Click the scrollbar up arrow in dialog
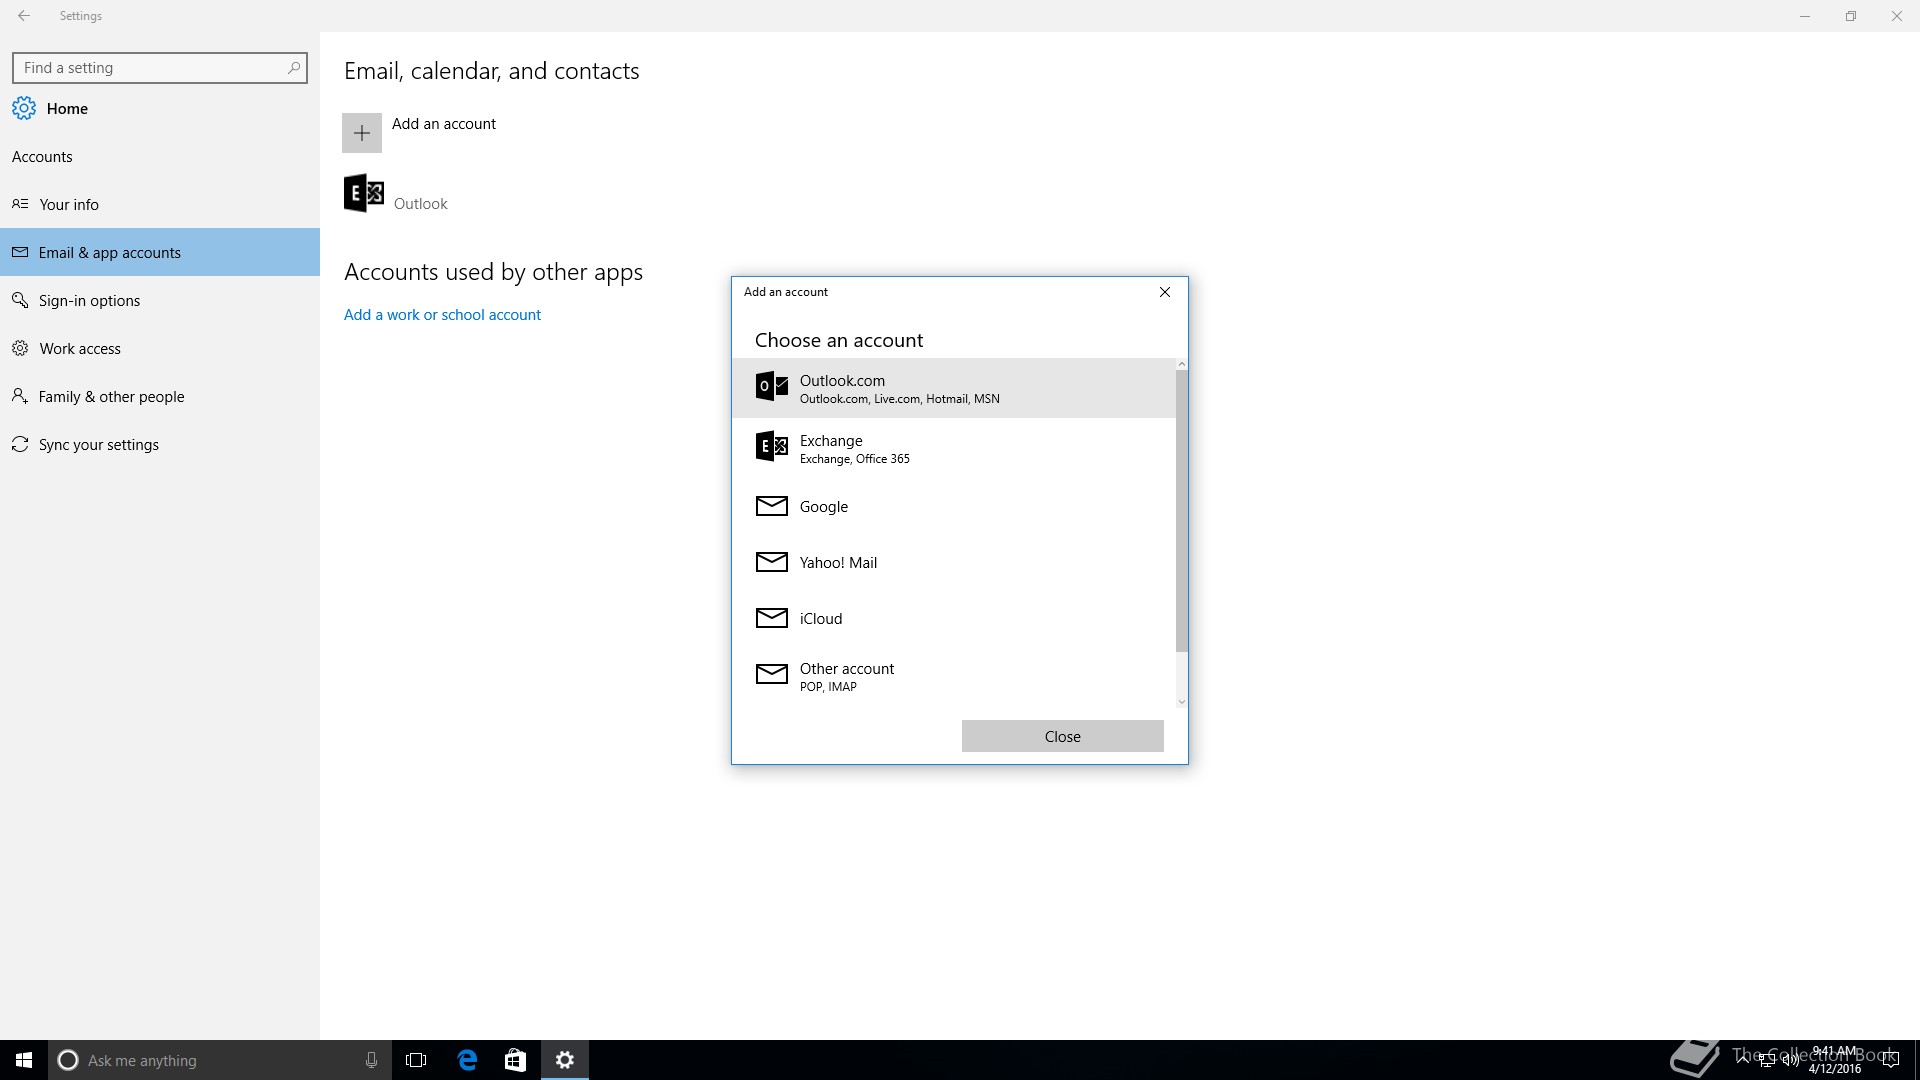1920x1080 pixels. (1181, 364)
